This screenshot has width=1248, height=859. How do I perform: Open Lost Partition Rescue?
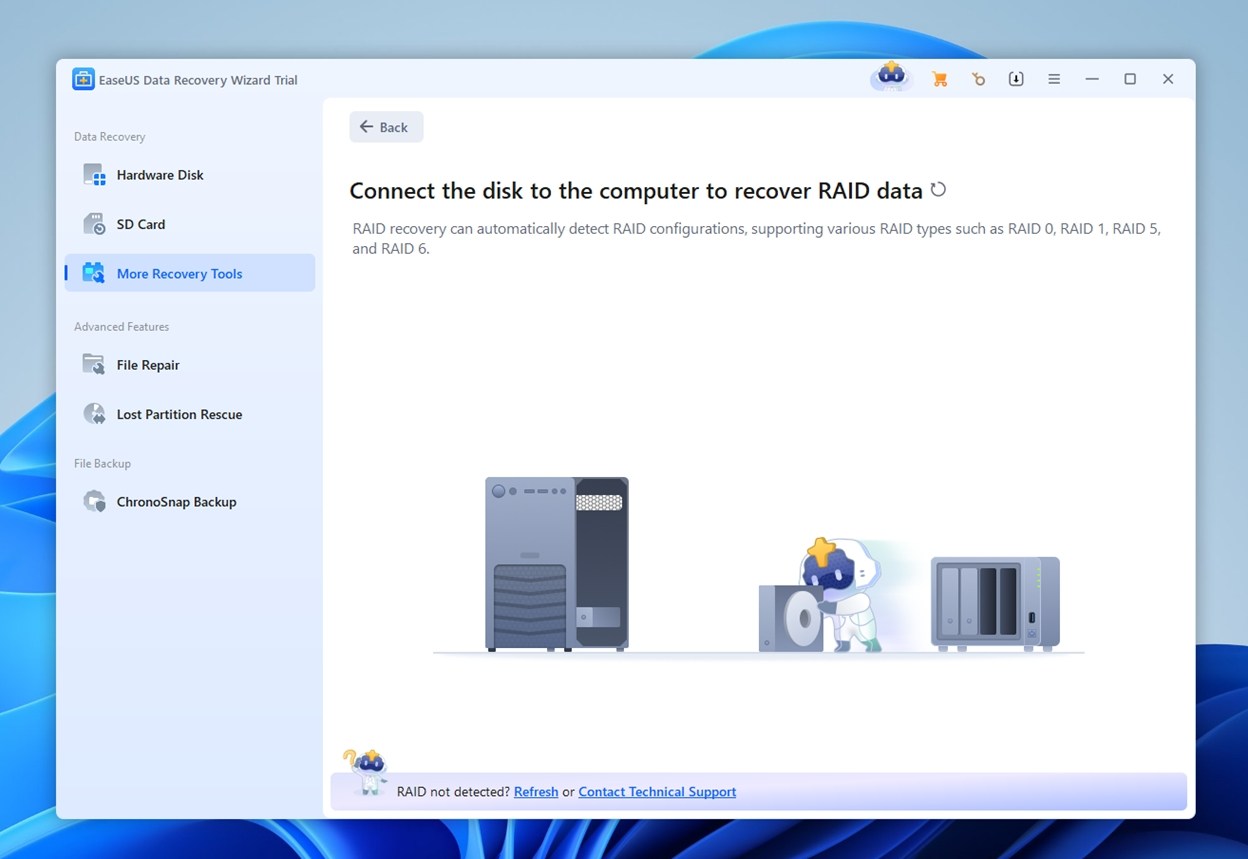pyautogui.click(x=190, y=414)
